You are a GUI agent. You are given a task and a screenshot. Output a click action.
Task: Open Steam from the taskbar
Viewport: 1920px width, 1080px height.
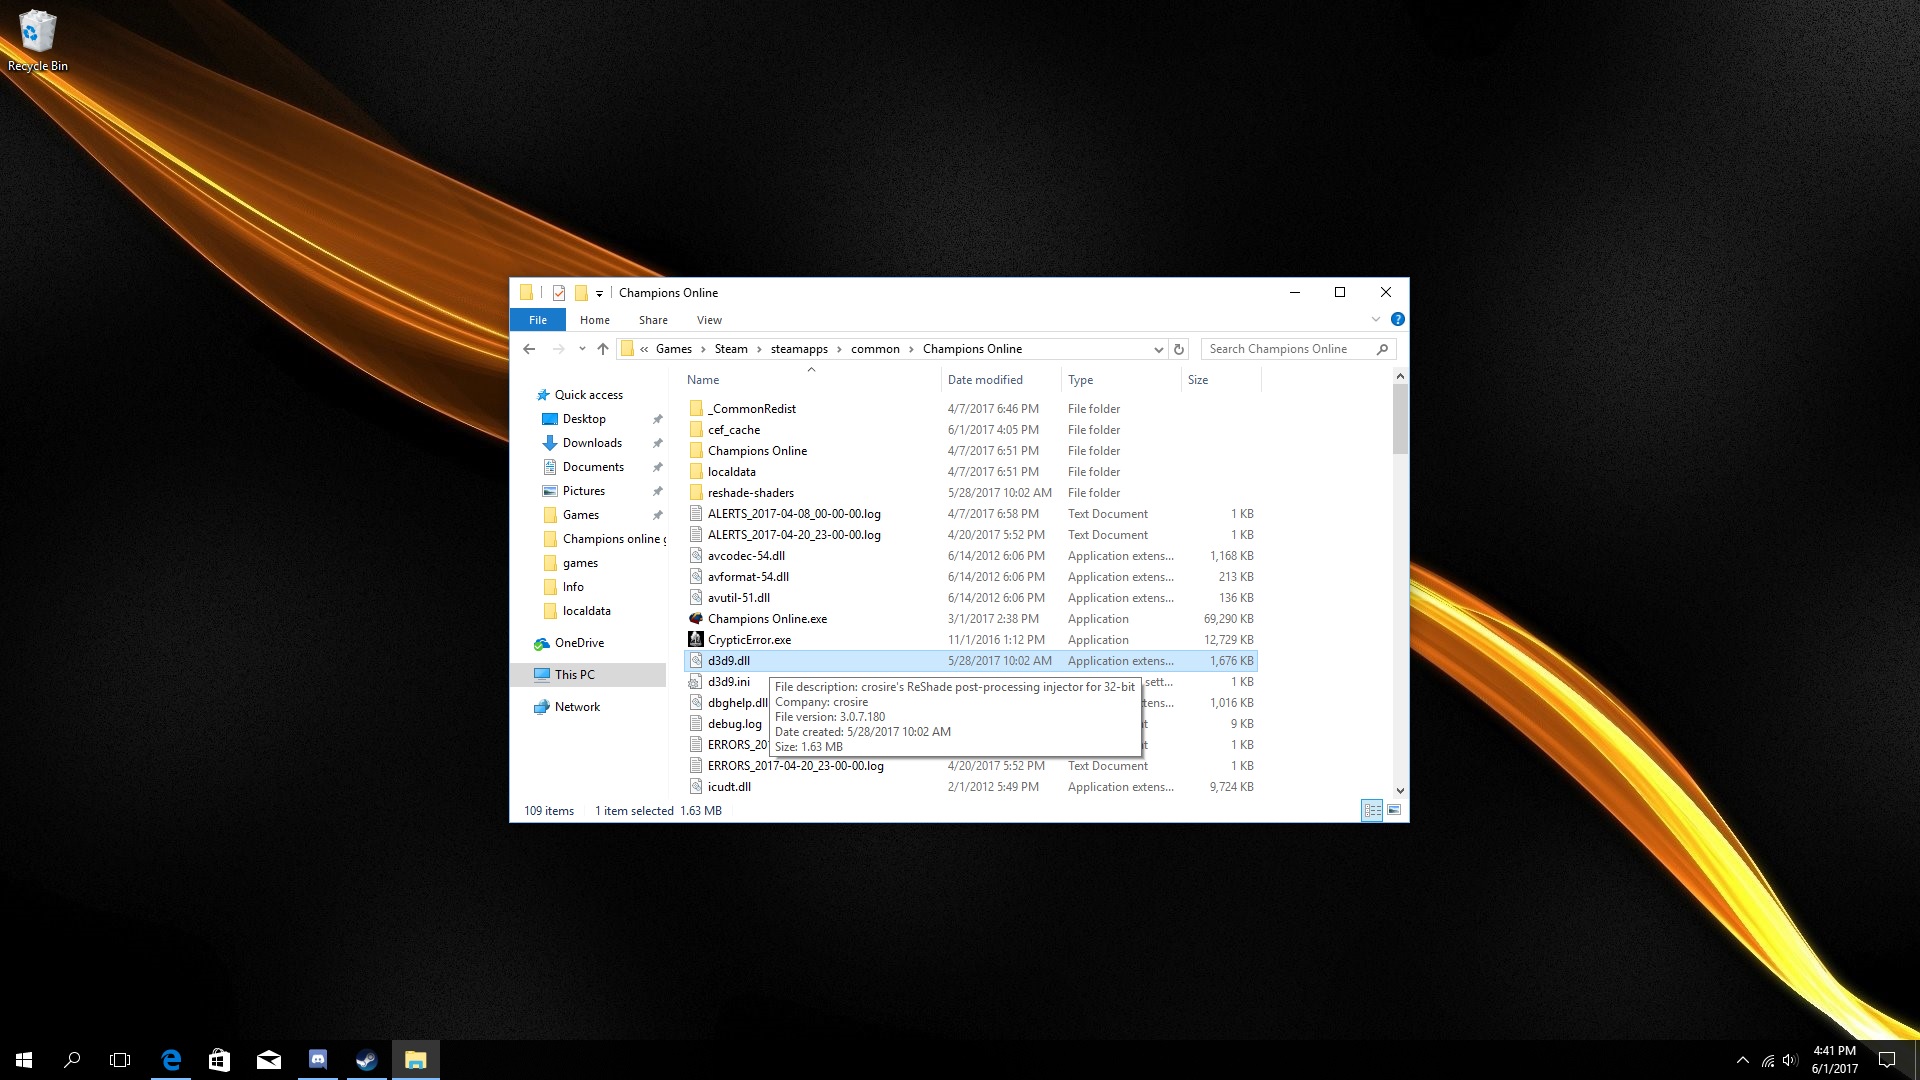pyautogui.click(x=366, y=1060)
